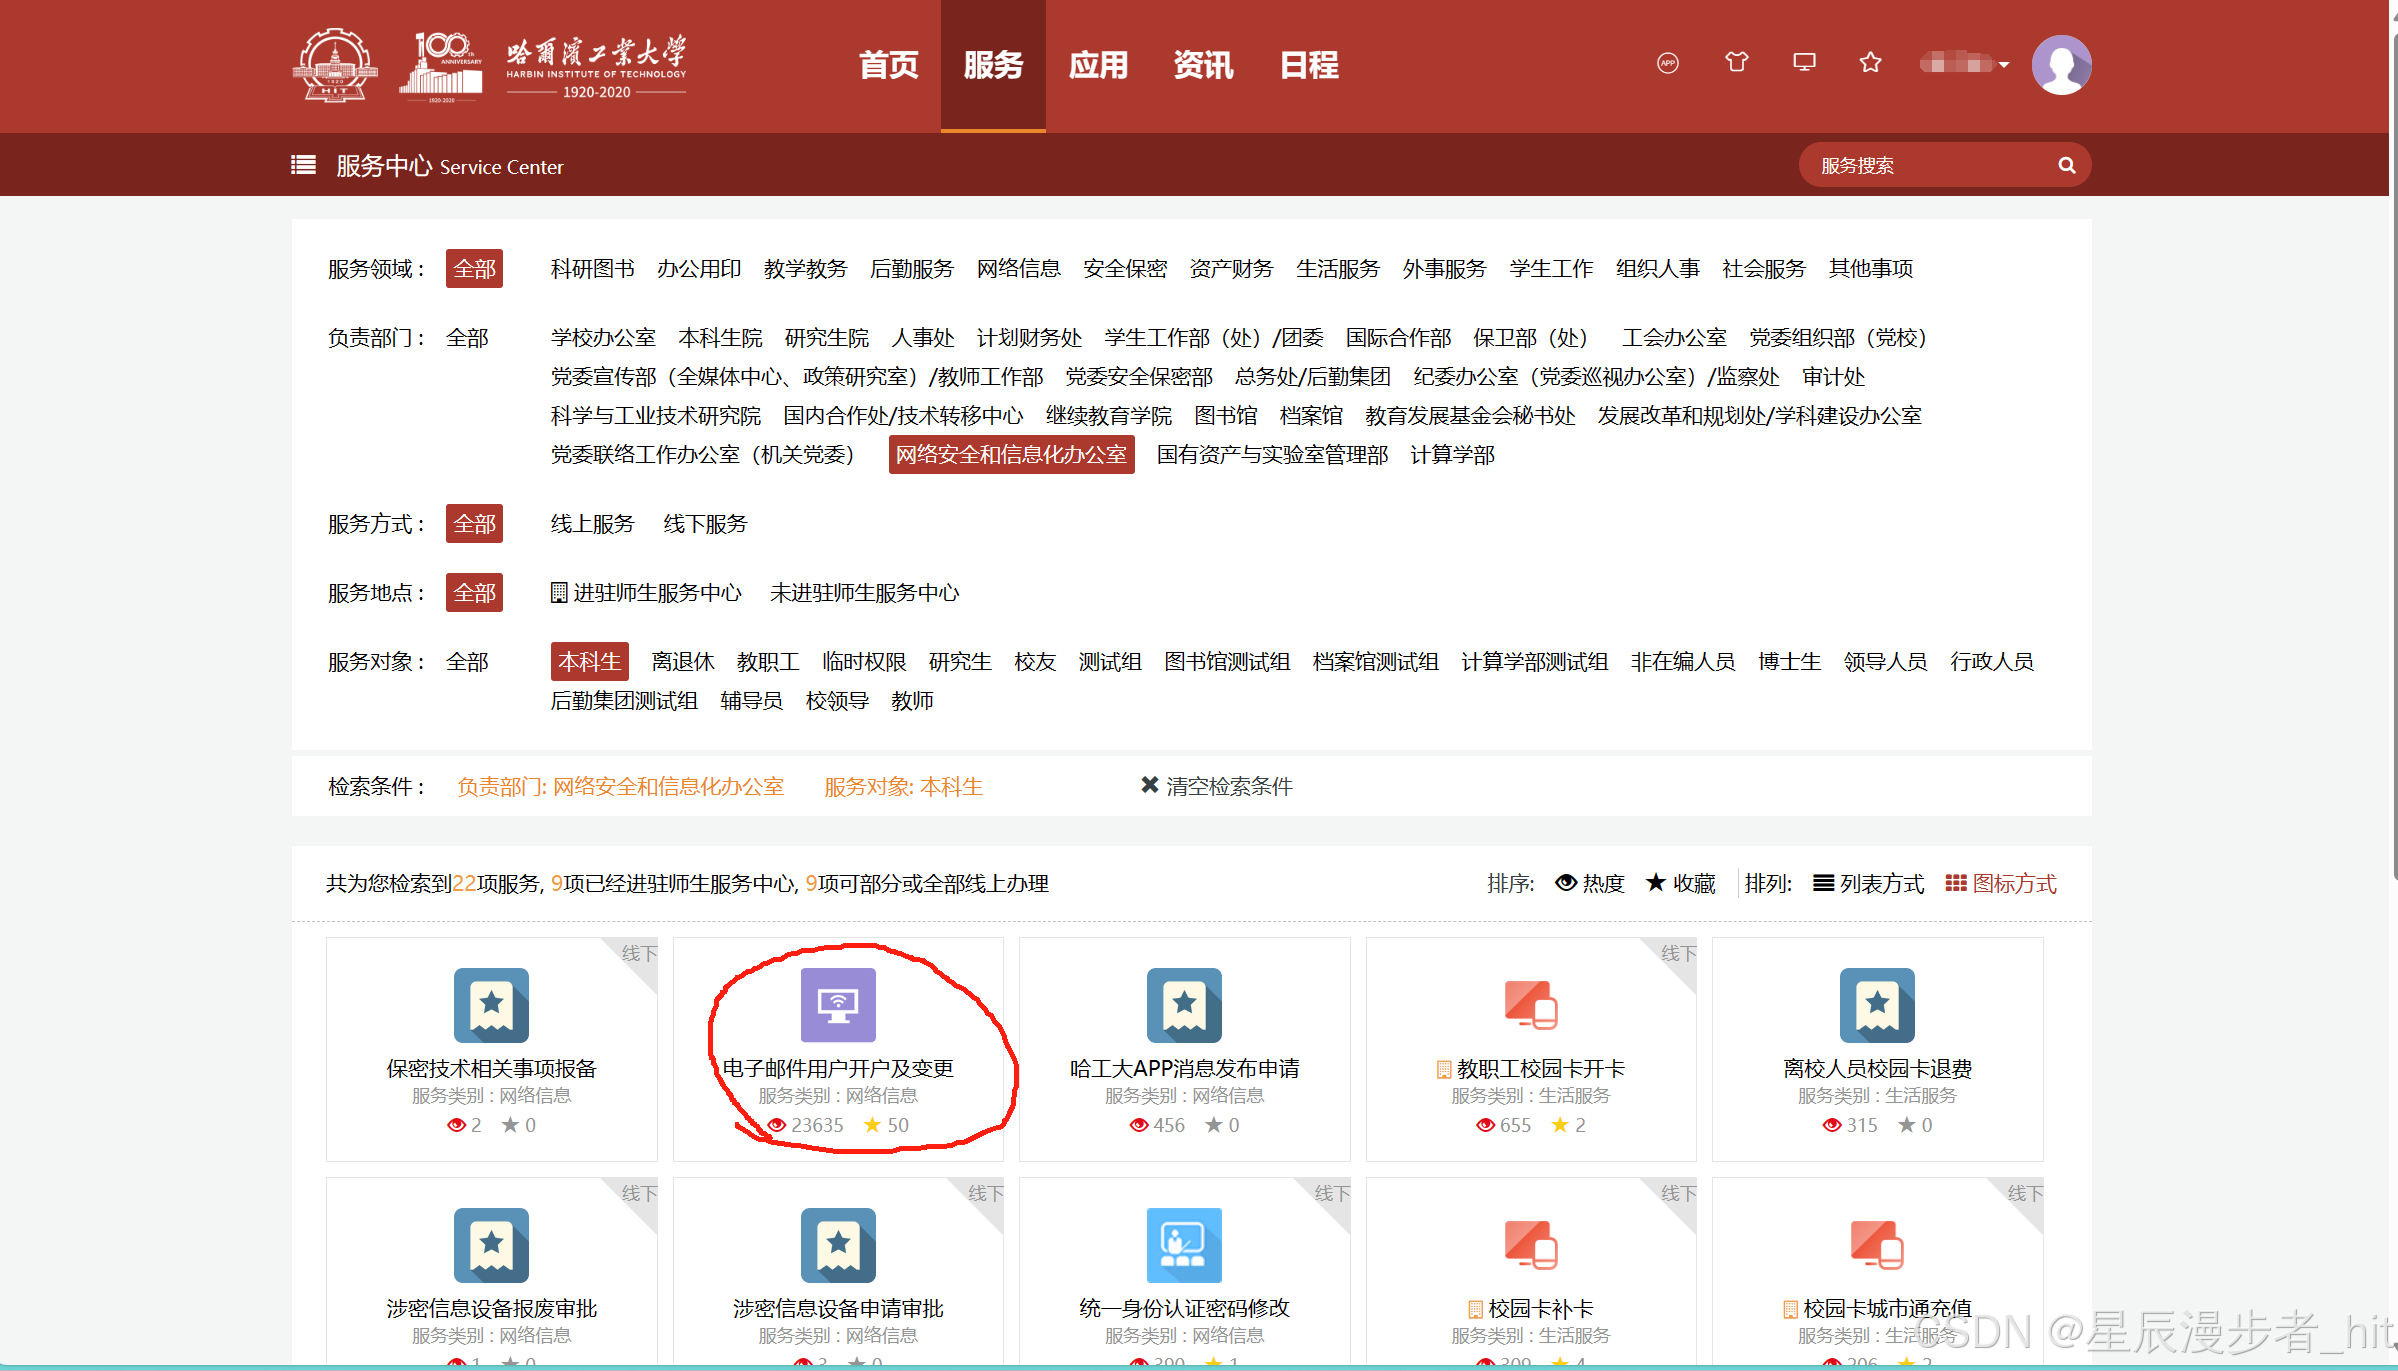Open 电子邮件用户开户及变更 service icon
The height and width of the screenshot is (1371, 2398).
838,1005
